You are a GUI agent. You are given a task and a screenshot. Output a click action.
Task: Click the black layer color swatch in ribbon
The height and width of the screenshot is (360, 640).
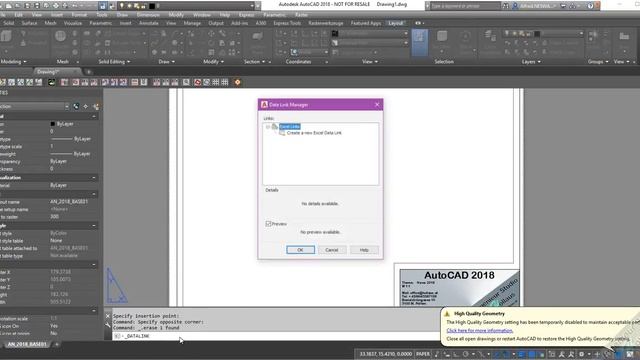537,33
